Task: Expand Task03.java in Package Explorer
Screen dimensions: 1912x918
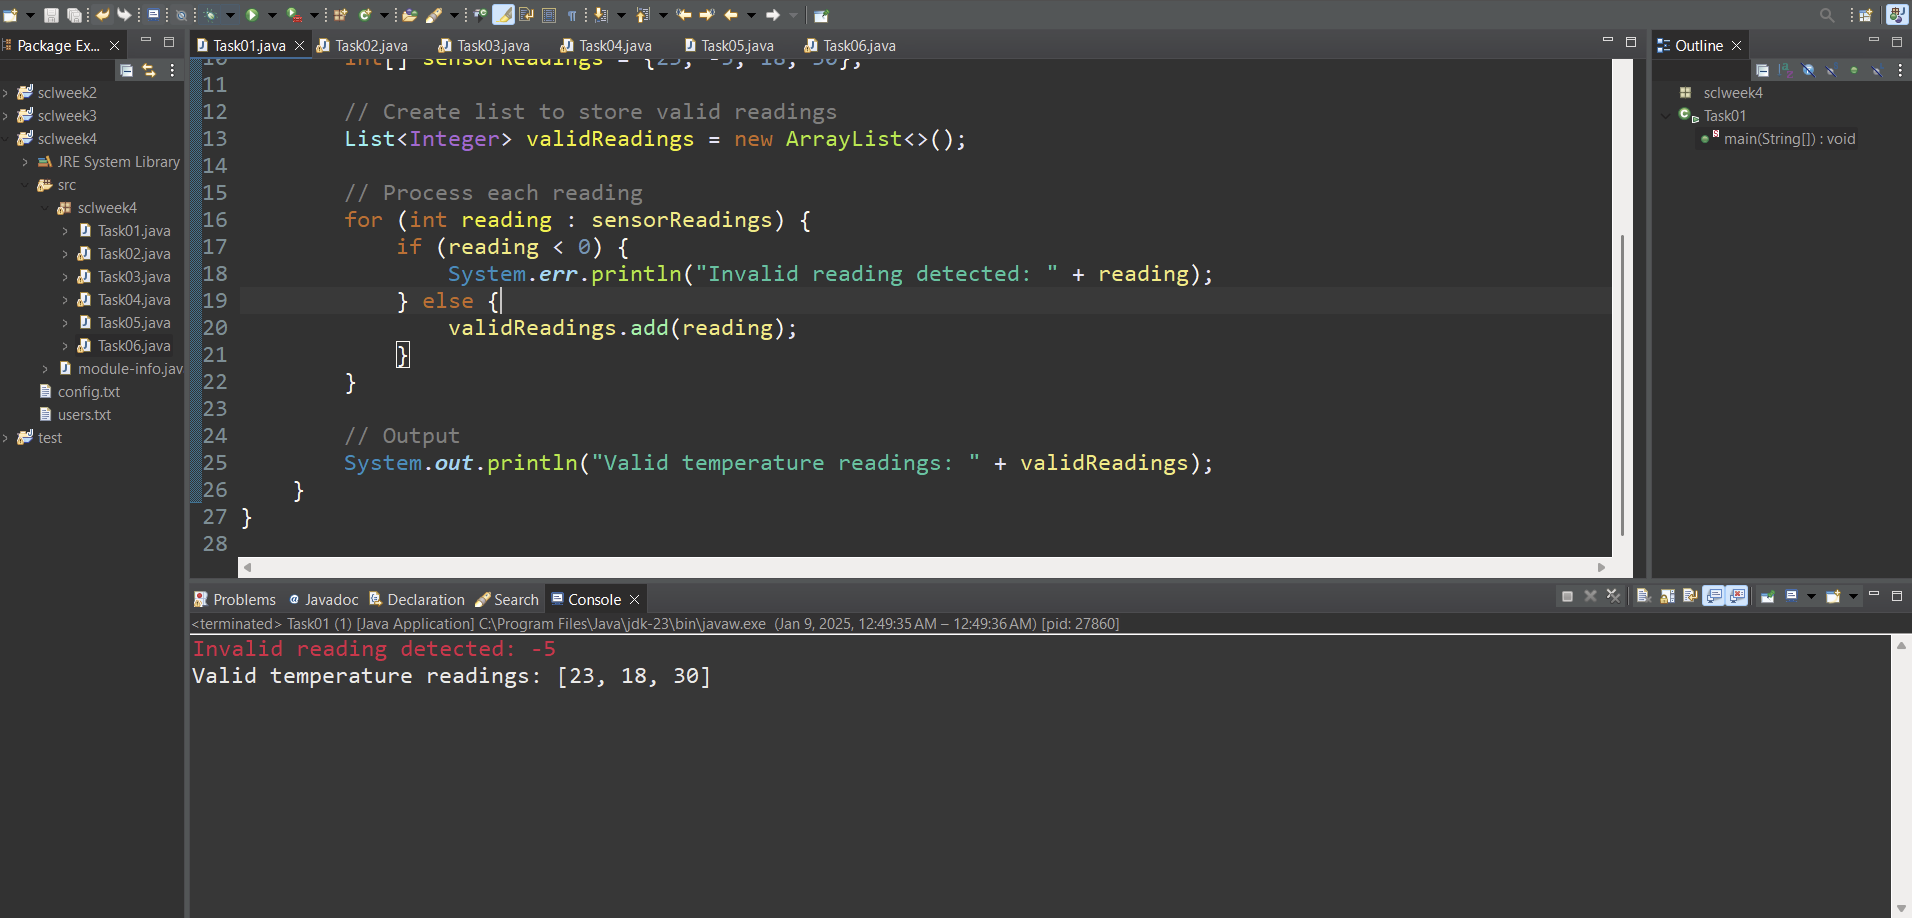Action: [66, 277]
